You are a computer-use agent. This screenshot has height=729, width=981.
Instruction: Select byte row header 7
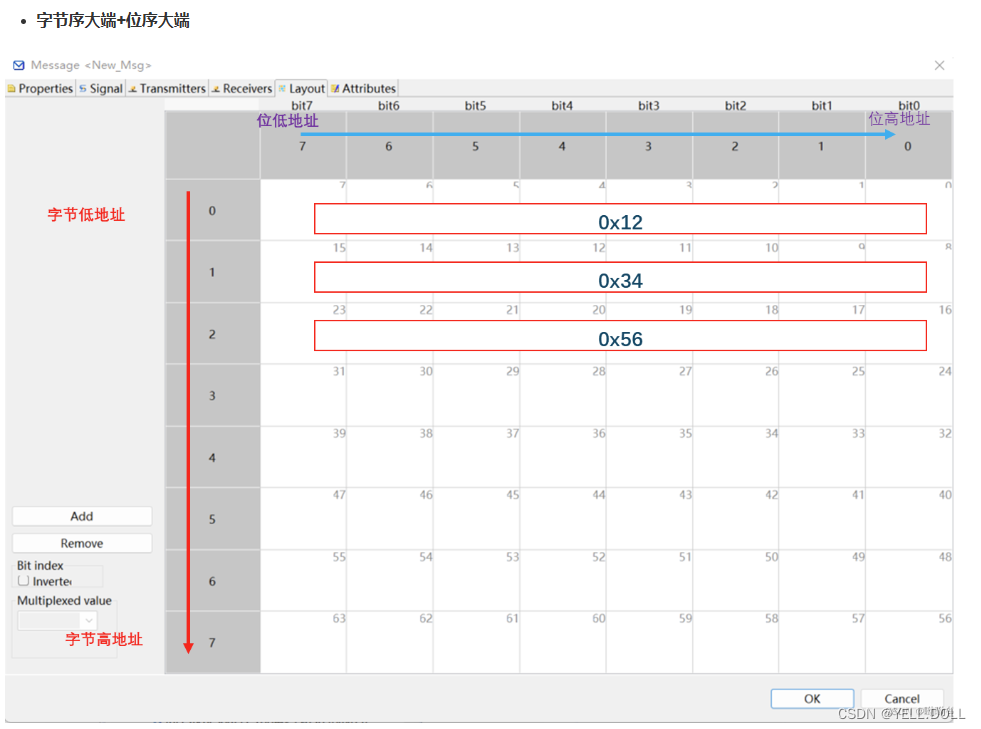click(x=213, y=643)
